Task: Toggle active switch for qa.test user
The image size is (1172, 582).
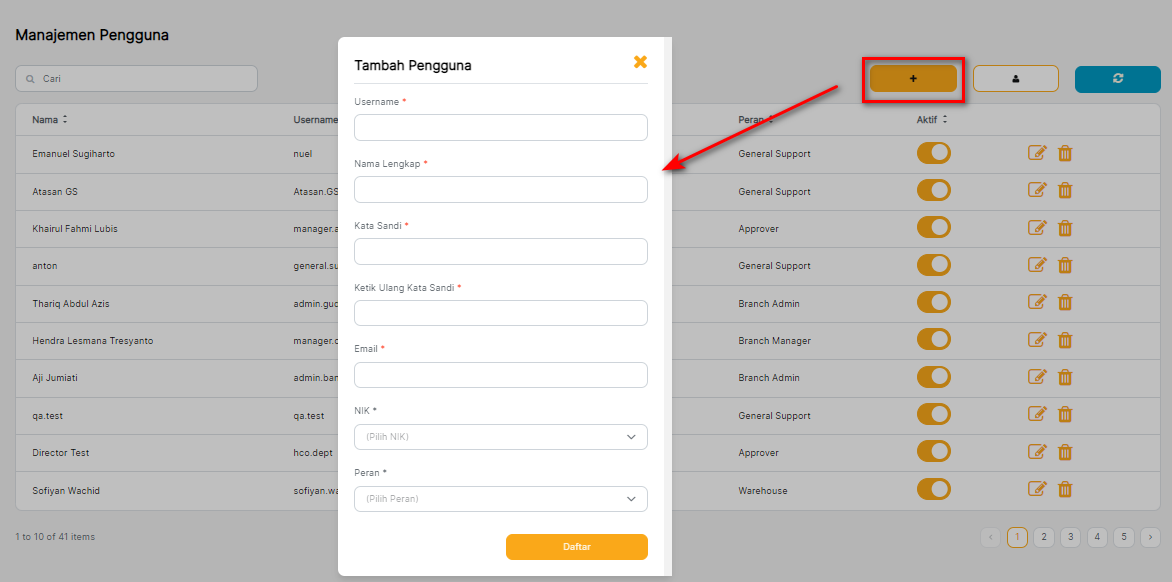Action: pos(933,414)
